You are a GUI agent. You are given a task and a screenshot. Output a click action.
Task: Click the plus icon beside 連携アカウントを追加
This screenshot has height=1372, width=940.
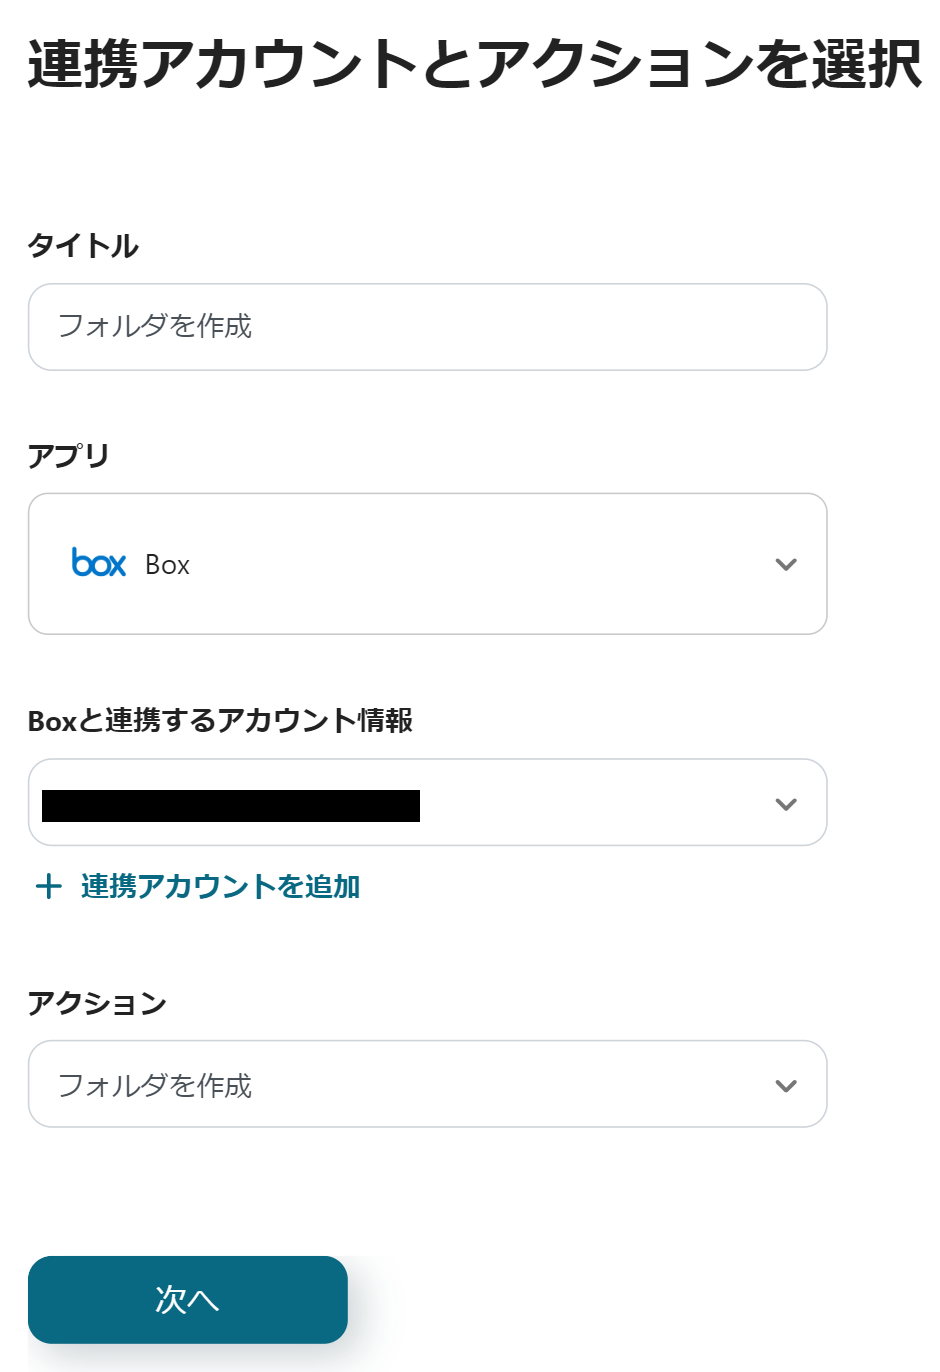48,886
